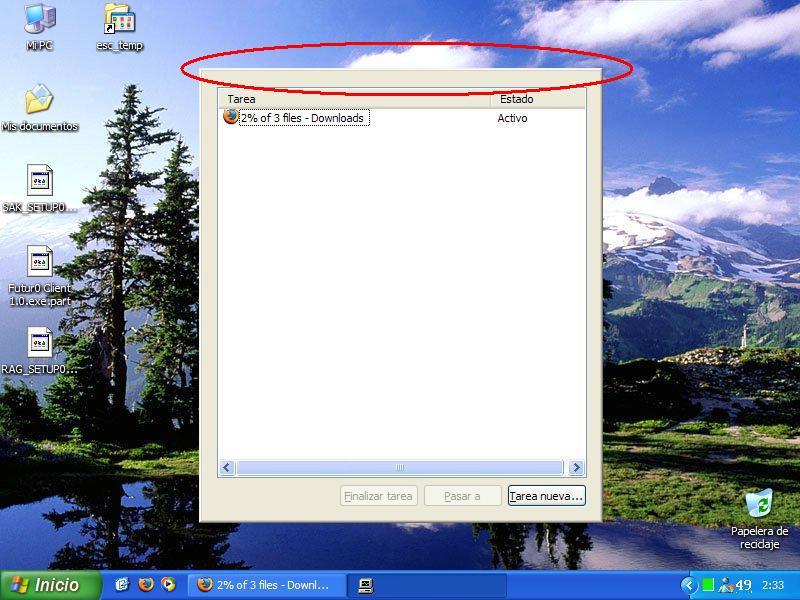Click the 49 tray indicator
This screenshot has height=600, width=800.
pyautogui.click(x=743, y=585)
